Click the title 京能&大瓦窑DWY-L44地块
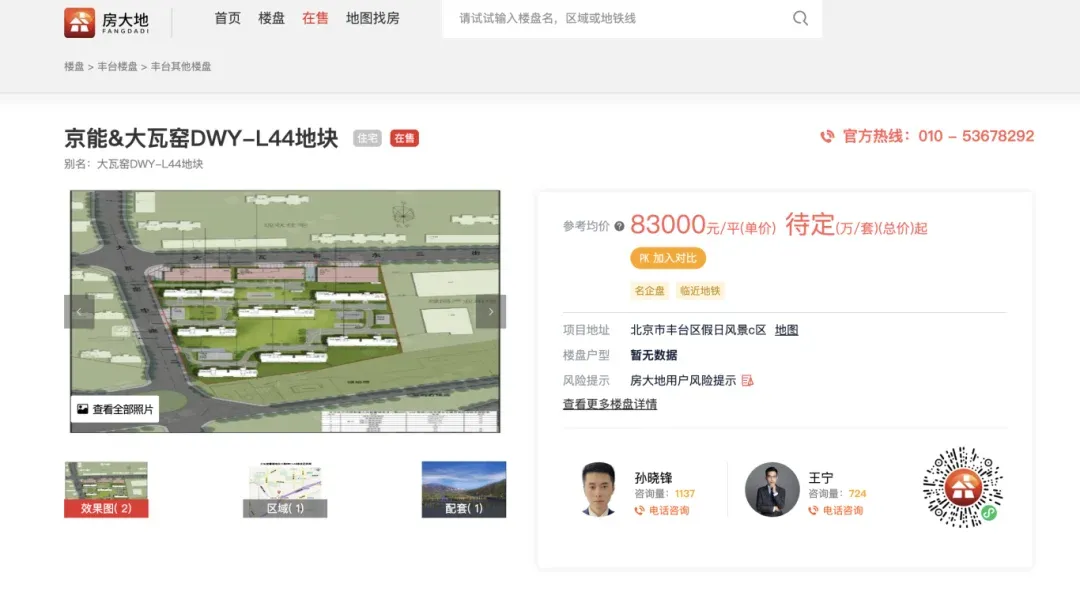This screenshot has width=1080, height=614. (x=201, y=139)
